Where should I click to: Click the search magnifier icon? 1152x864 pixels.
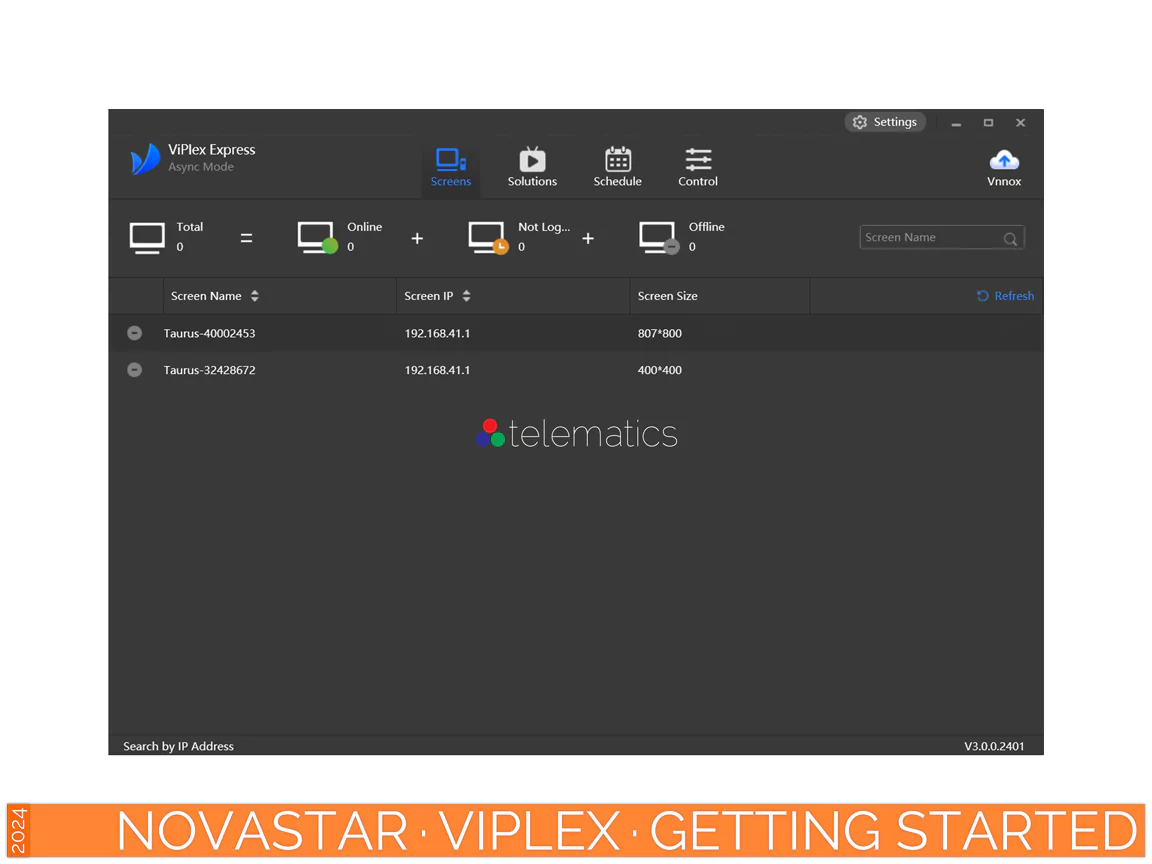click(x=1010, y=239)
